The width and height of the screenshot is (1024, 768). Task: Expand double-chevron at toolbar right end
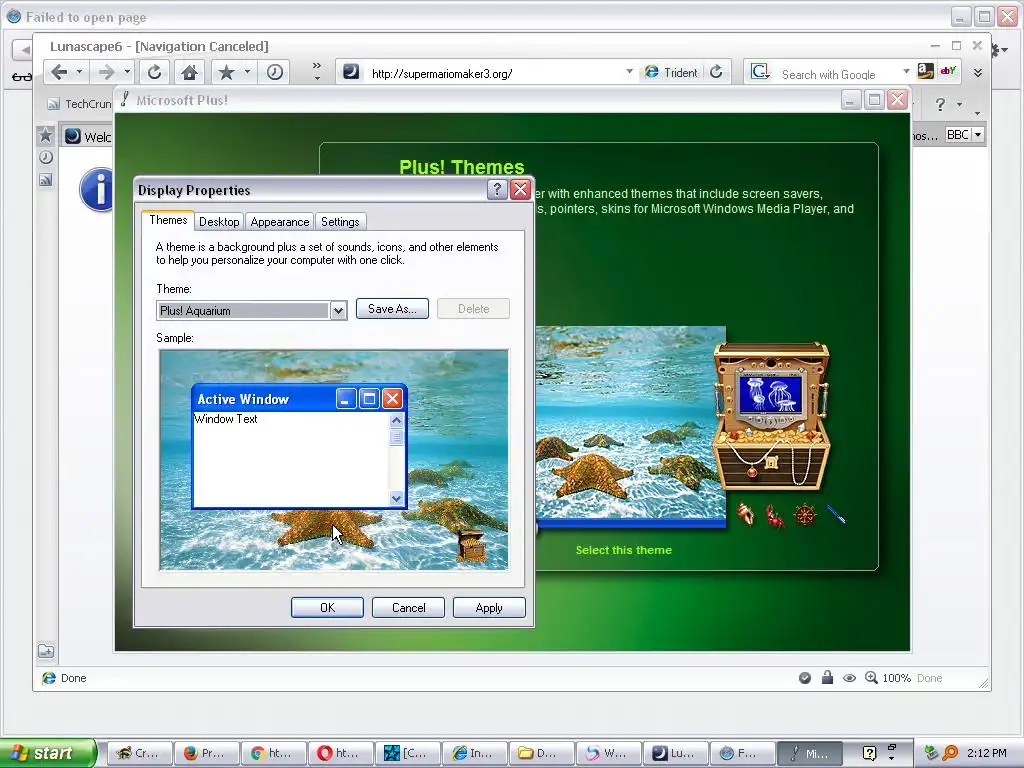[978, 72]
